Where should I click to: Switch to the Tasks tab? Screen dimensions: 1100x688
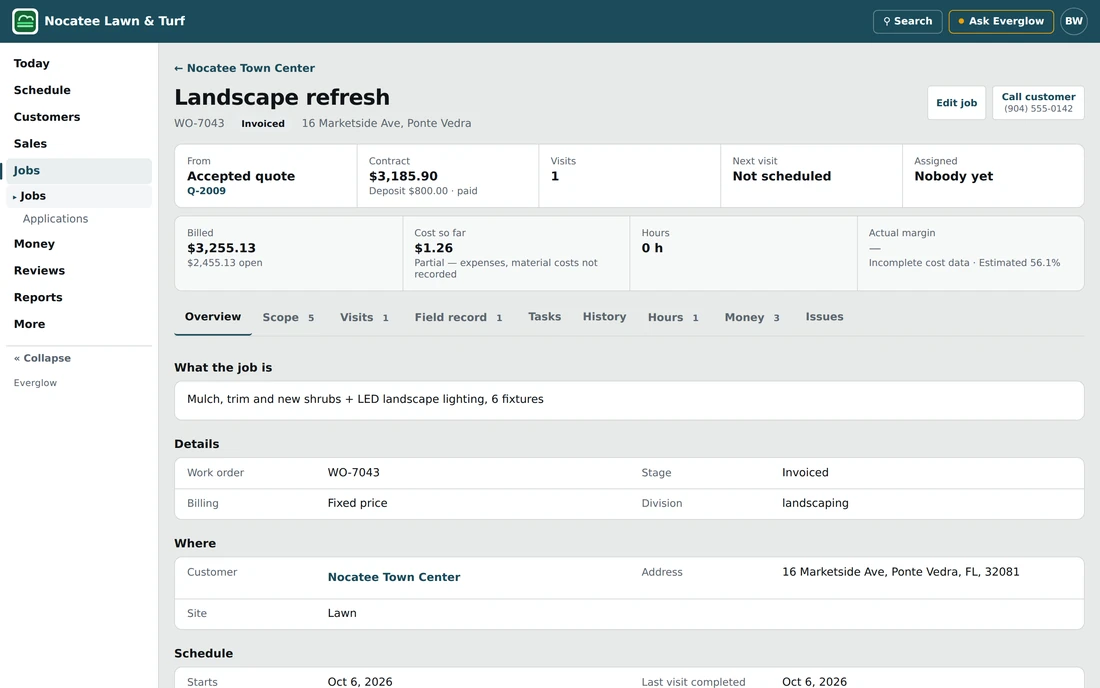[544, 317]
